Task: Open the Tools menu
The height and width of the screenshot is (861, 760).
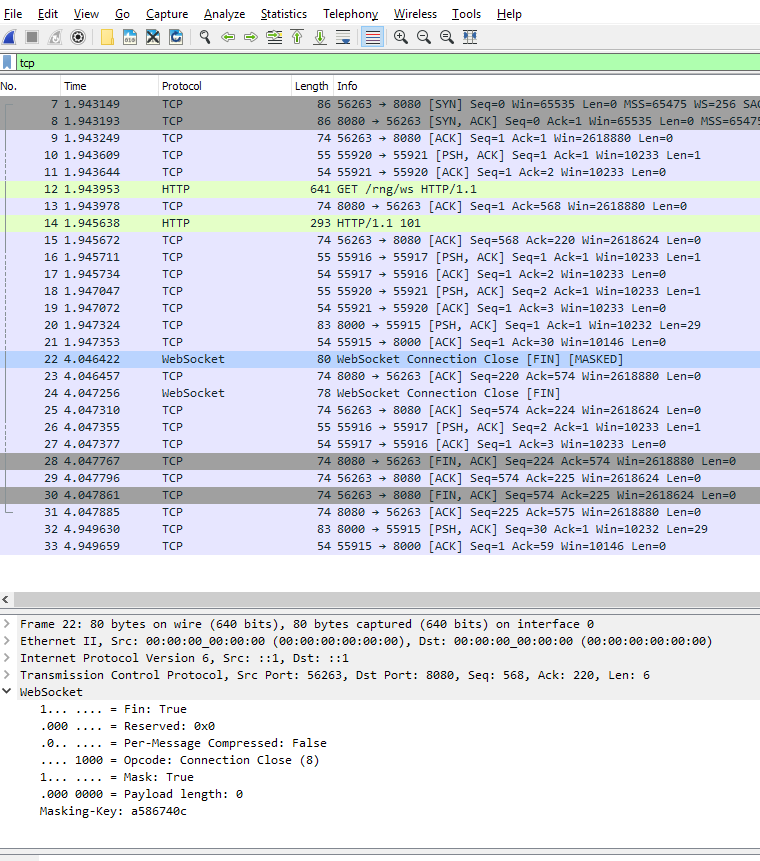Action: click(466, 14)
